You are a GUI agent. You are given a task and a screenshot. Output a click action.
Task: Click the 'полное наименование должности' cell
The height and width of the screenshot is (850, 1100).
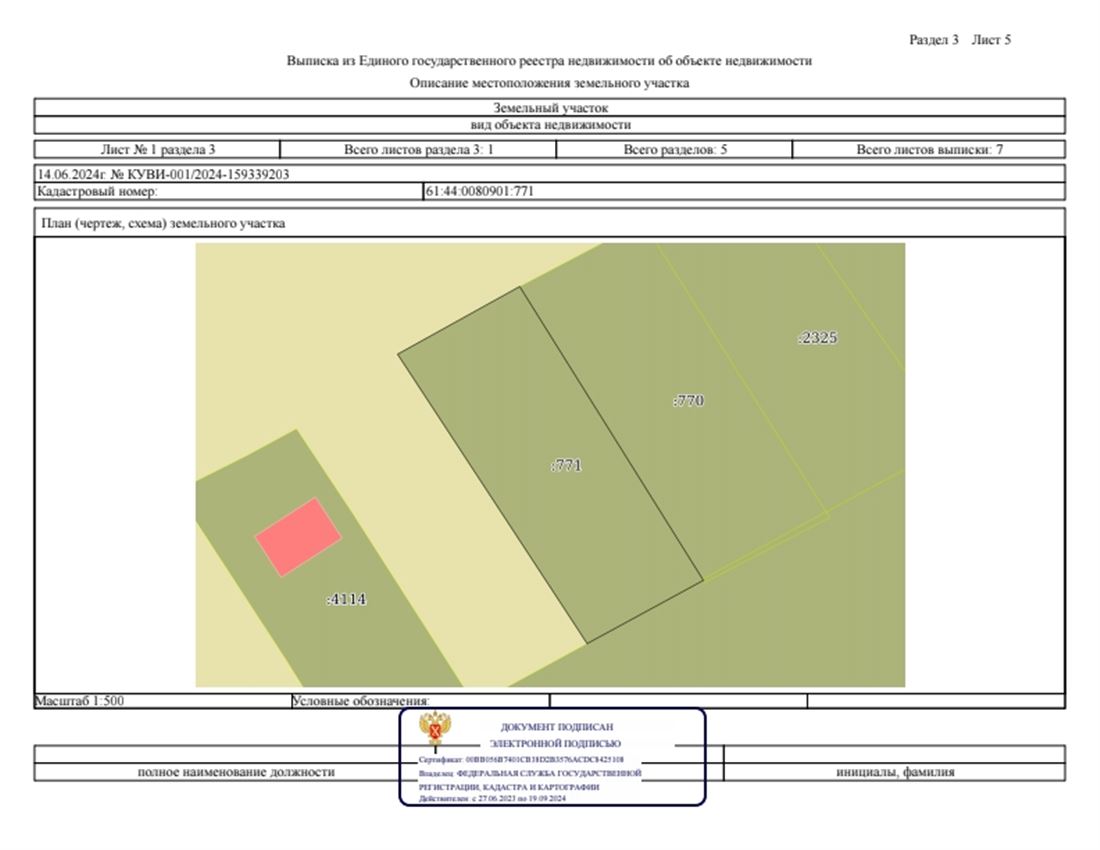click(236, 772)
